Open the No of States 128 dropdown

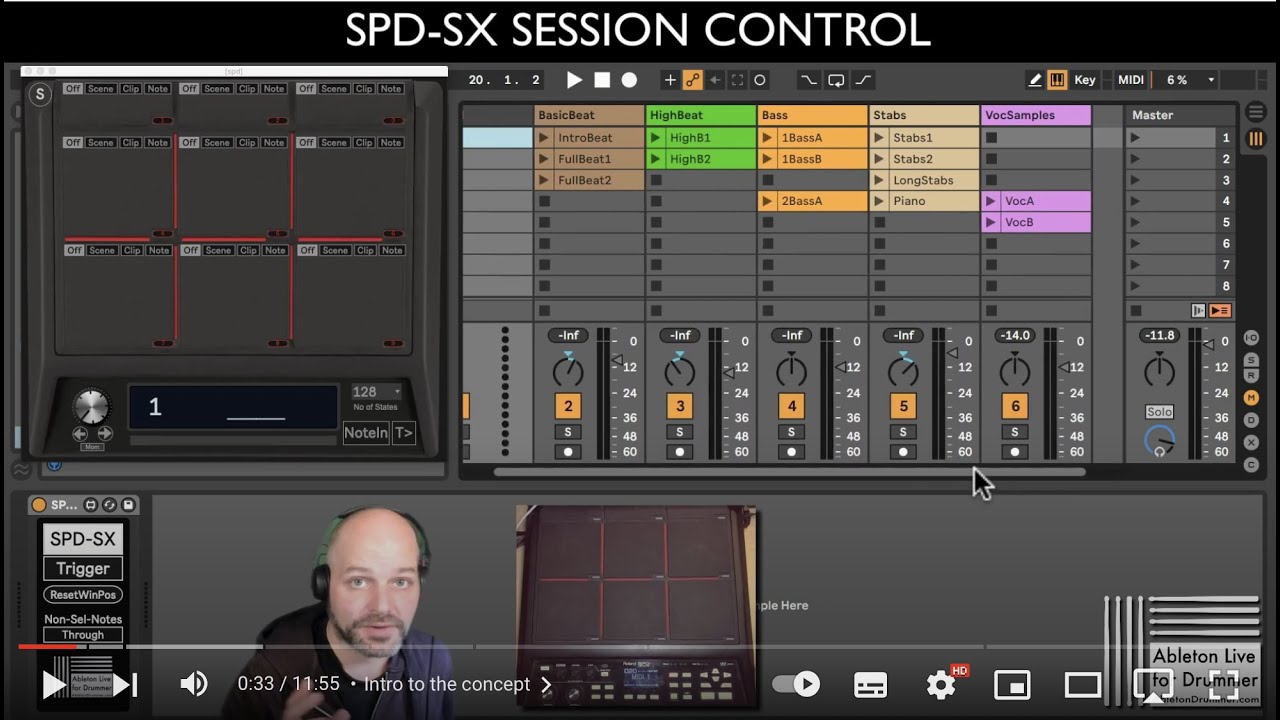click(x=377, y=392)
